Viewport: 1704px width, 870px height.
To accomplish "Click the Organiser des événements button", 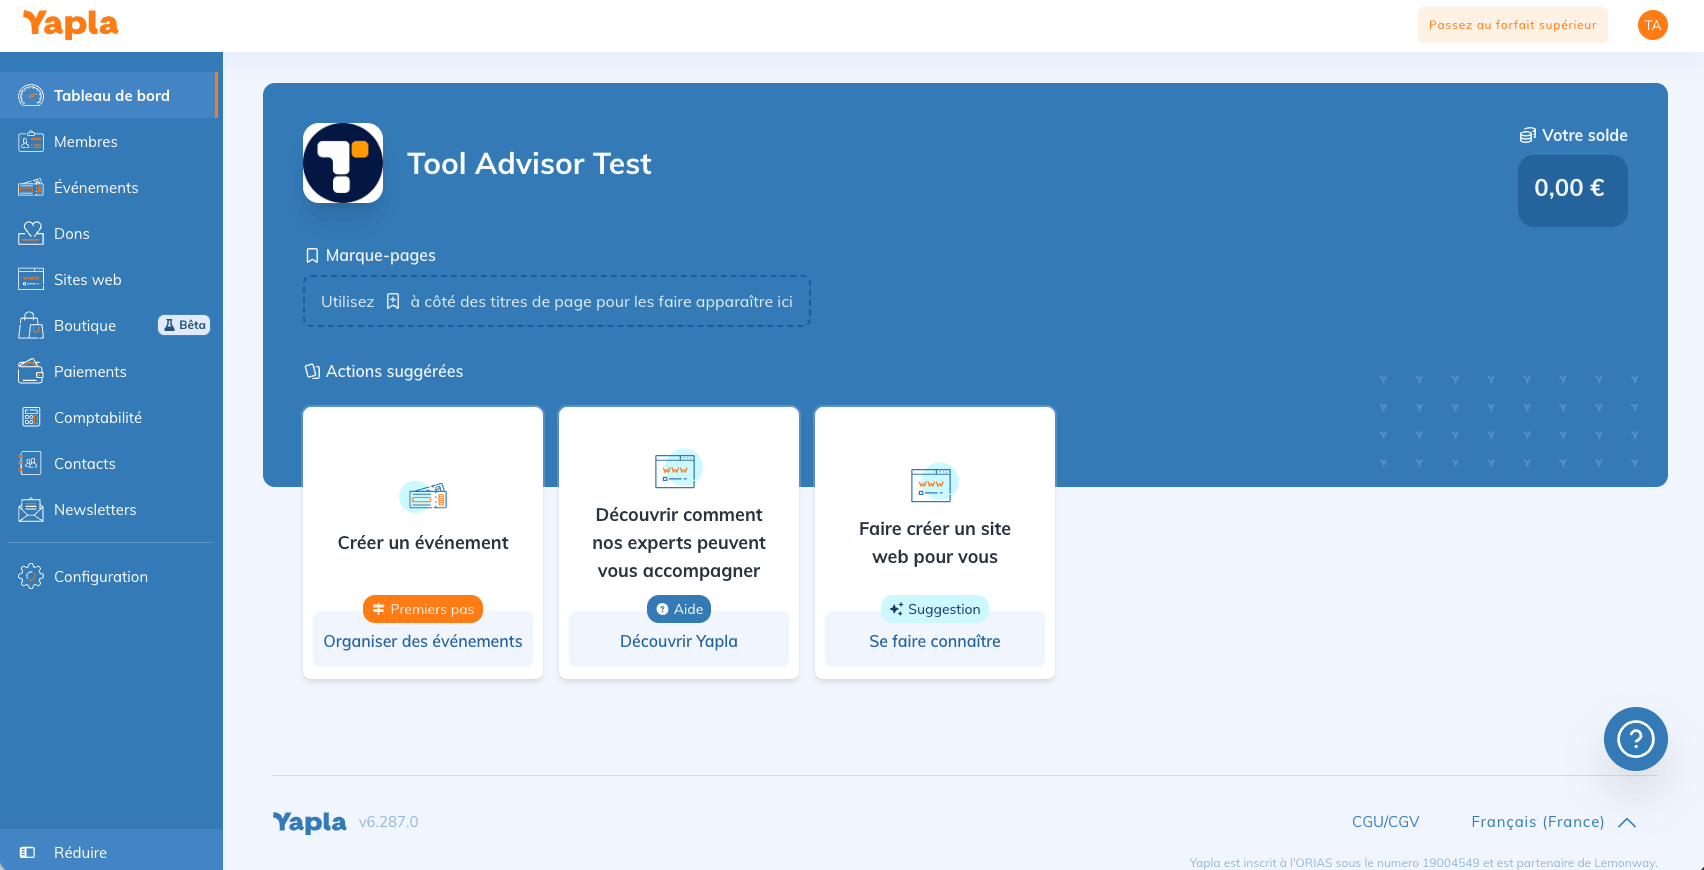I will pos(423,641).
